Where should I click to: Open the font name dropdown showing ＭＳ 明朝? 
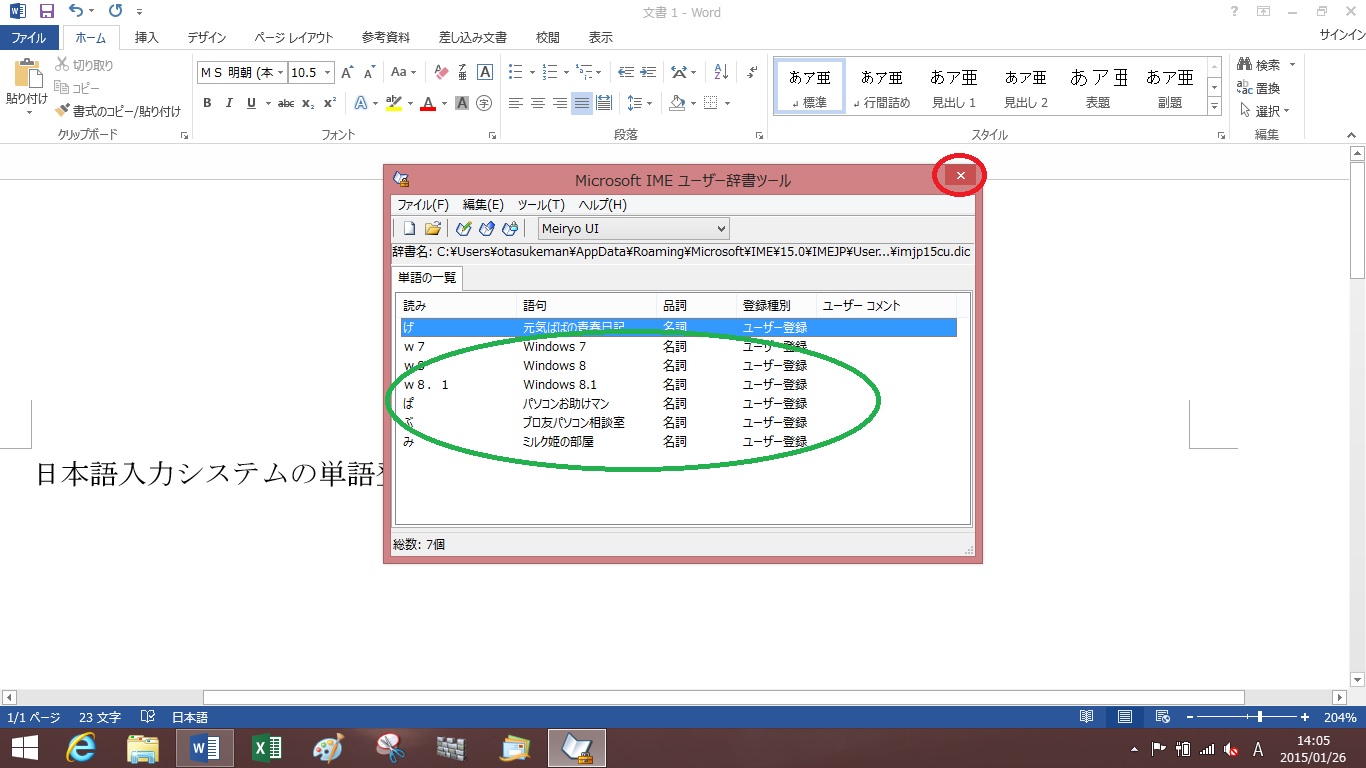tap(281, 72)
